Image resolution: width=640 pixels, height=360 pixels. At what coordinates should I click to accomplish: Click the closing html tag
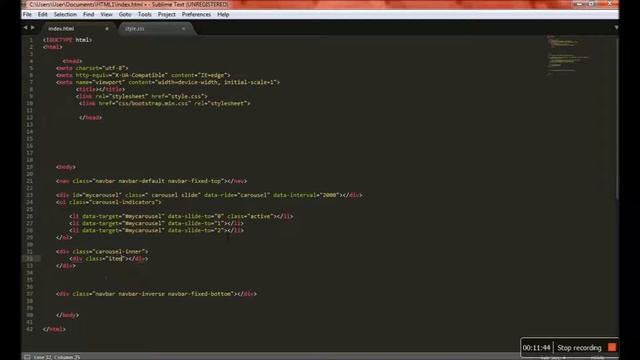pyautogui.click(x=54, y=329)
